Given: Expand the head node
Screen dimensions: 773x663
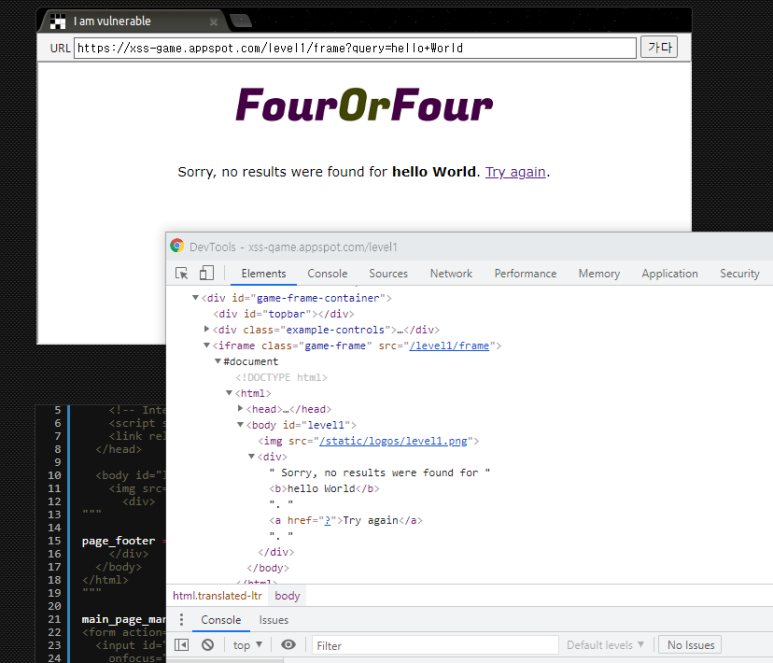Looking at the screenshot, I should tap(240, 408).
